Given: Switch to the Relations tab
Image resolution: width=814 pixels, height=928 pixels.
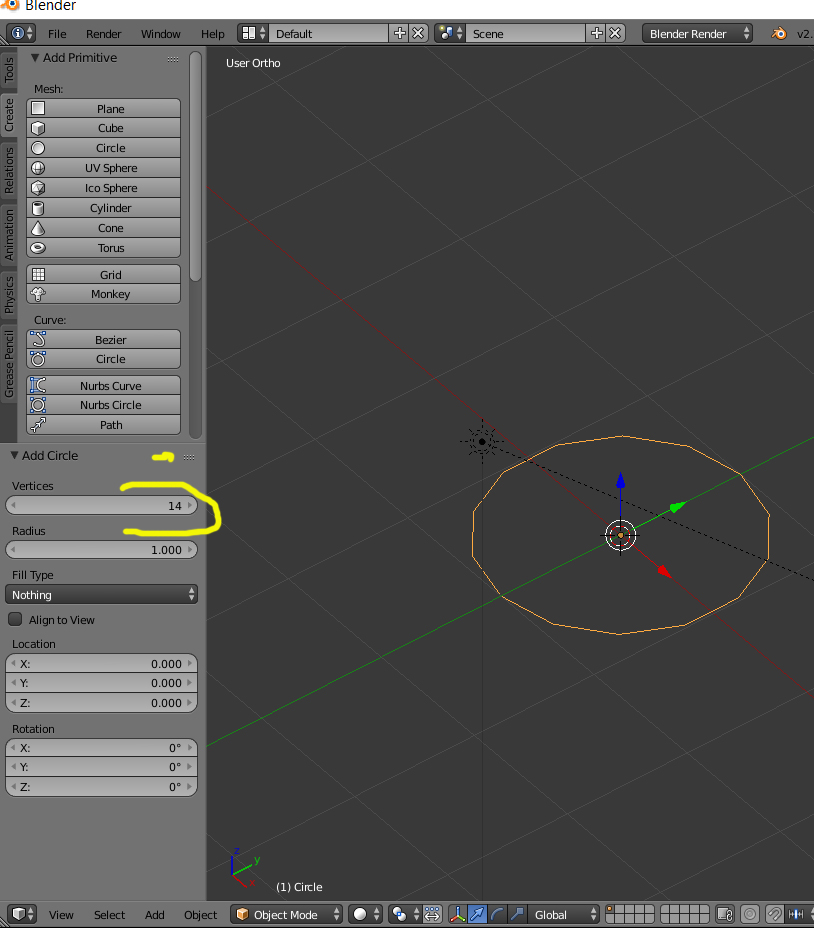Looking at the screenshot, I should (x=9, y=170).
